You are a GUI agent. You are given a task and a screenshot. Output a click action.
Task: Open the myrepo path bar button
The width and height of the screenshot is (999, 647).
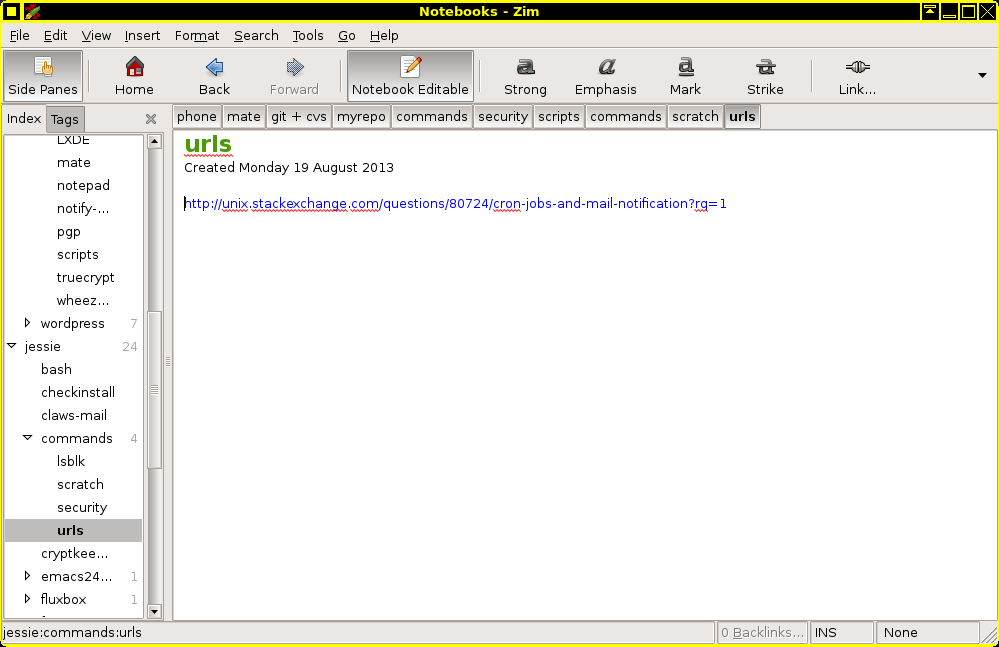(x=361, y=117)
